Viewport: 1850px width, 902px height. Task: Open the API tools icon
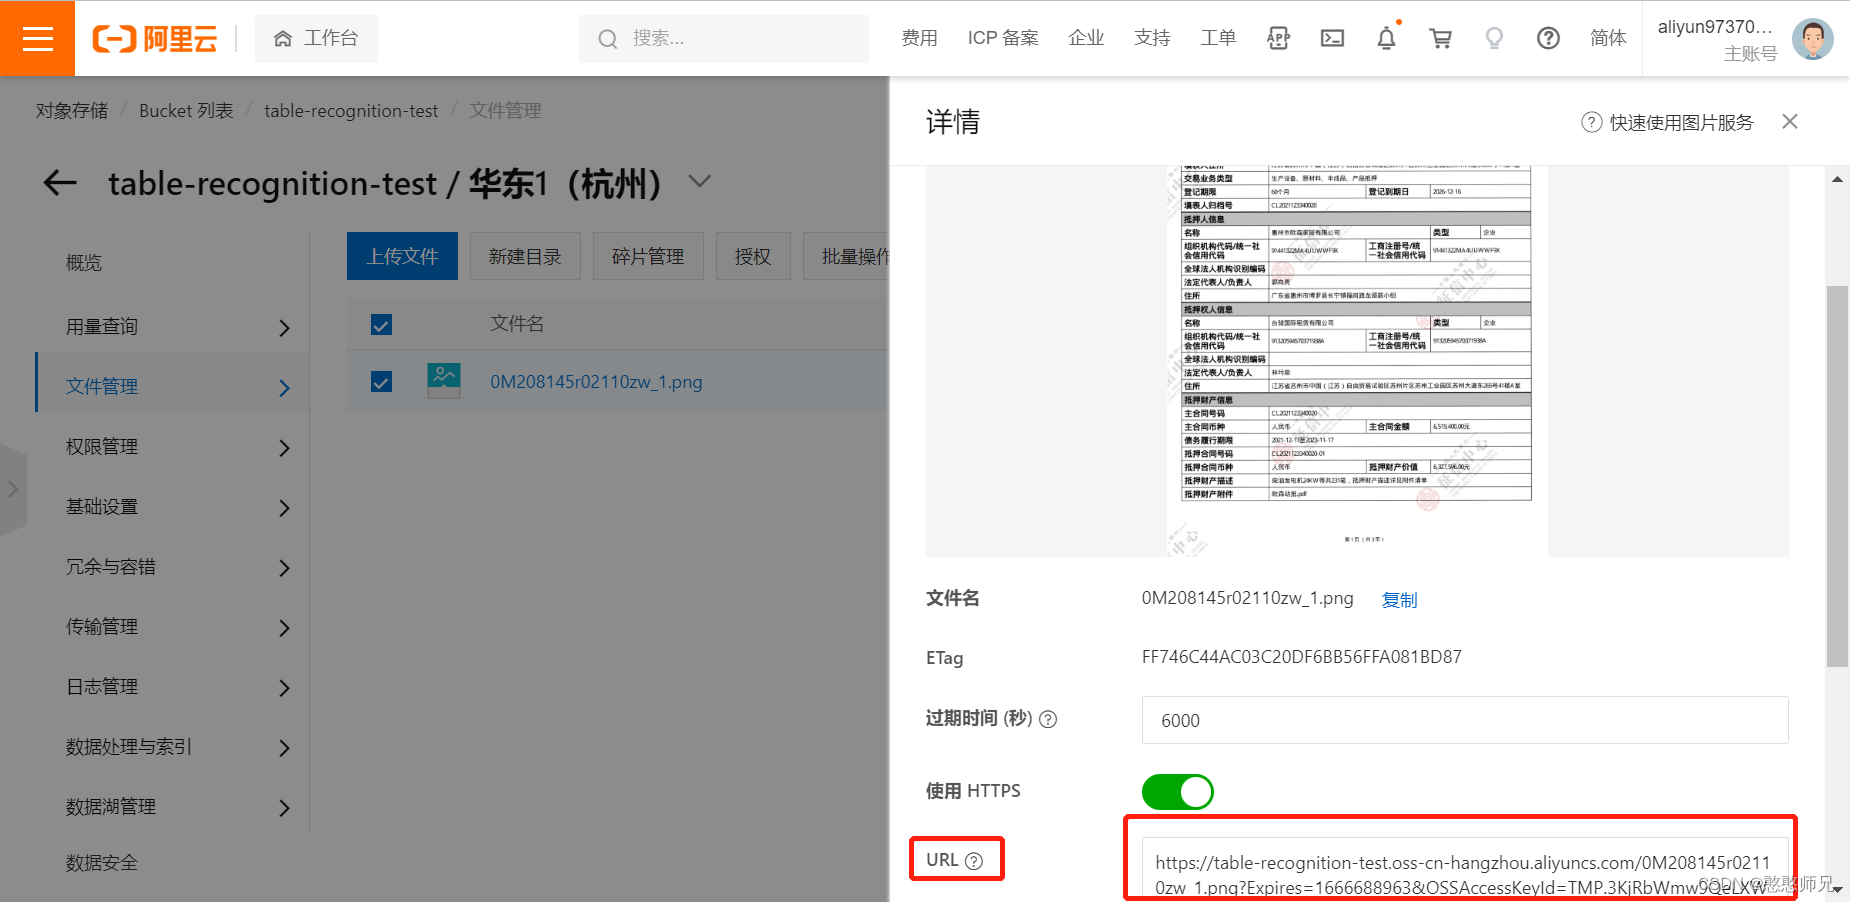pyautogui.click(x=1278, y=38)
